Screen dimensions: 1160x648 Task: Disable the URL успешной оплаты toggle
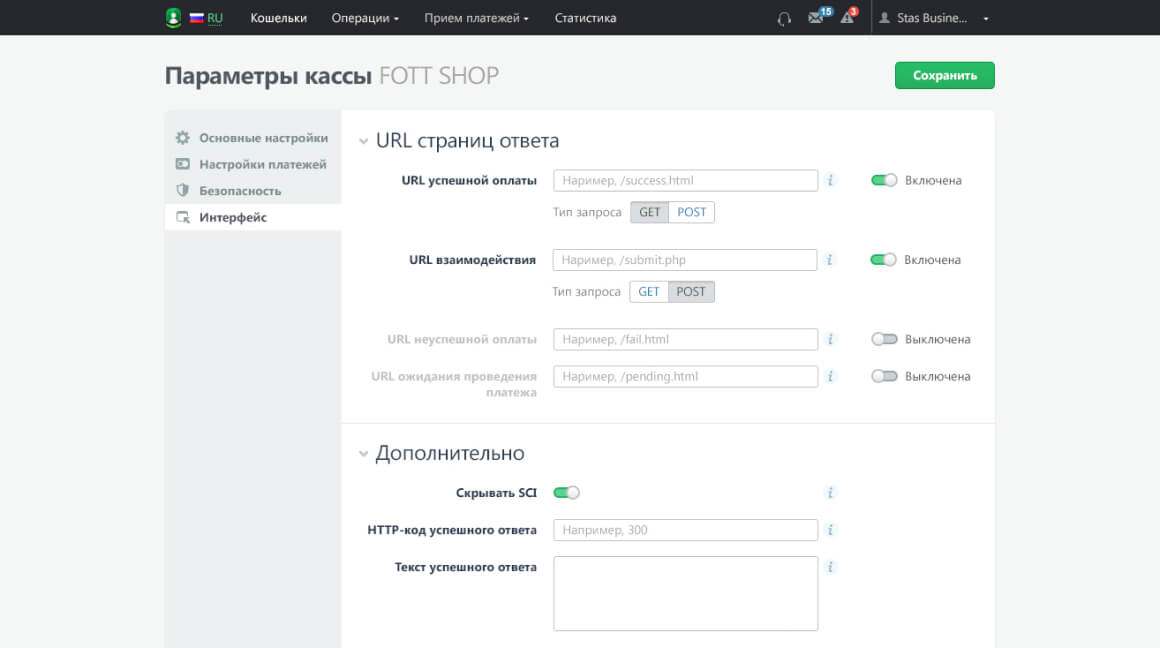click(884, 181)
